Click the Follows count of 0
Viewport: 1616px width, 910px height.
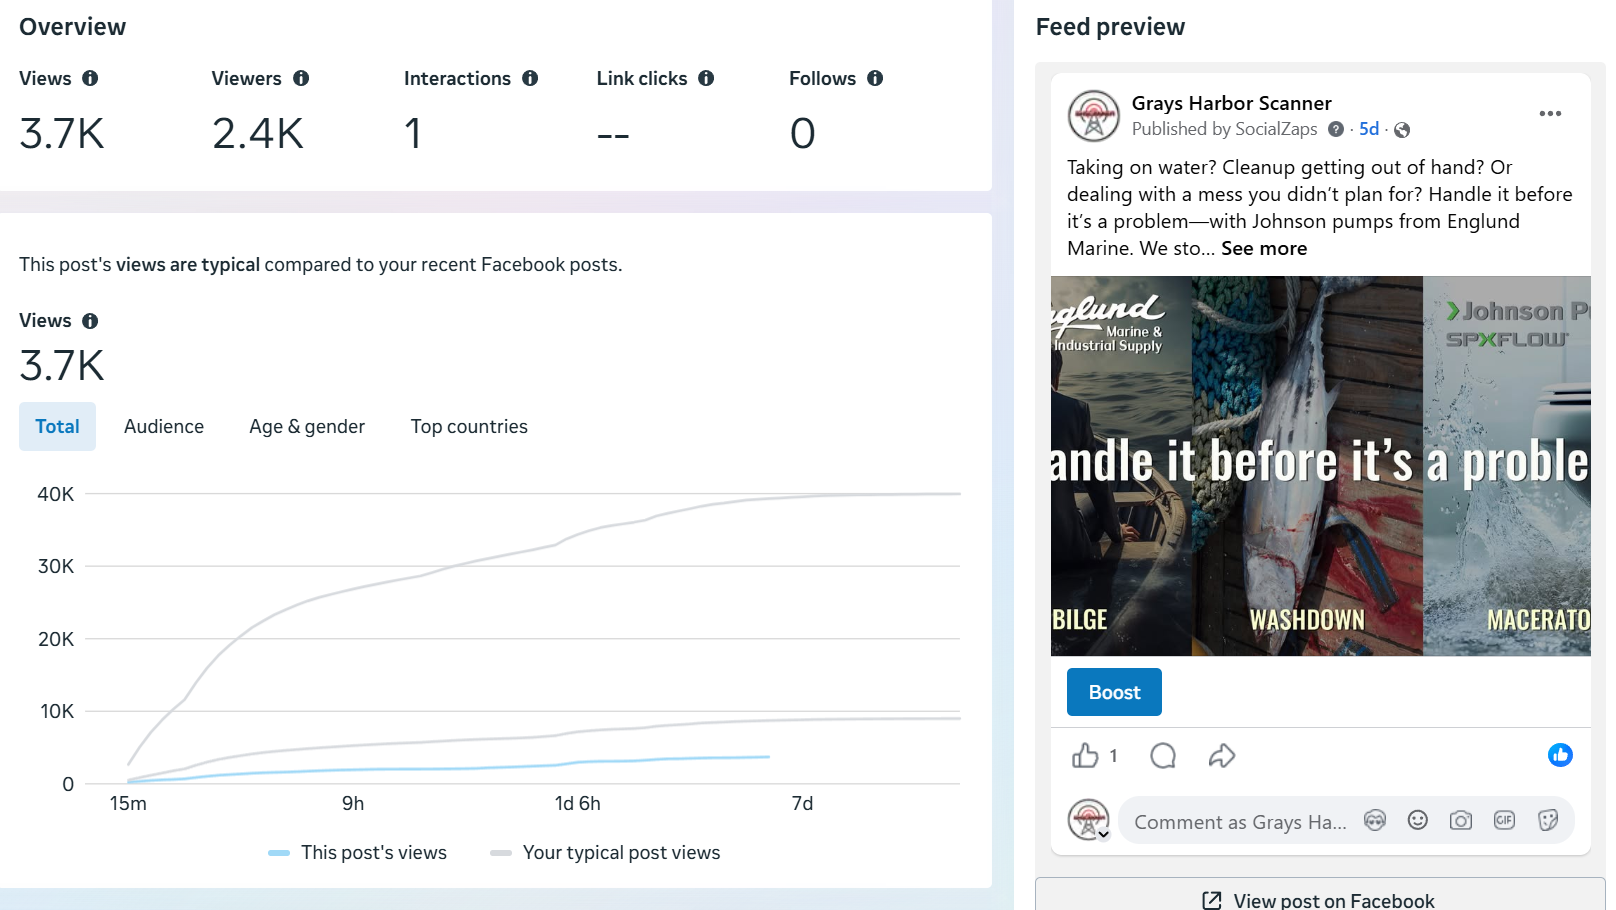[803, 134]
